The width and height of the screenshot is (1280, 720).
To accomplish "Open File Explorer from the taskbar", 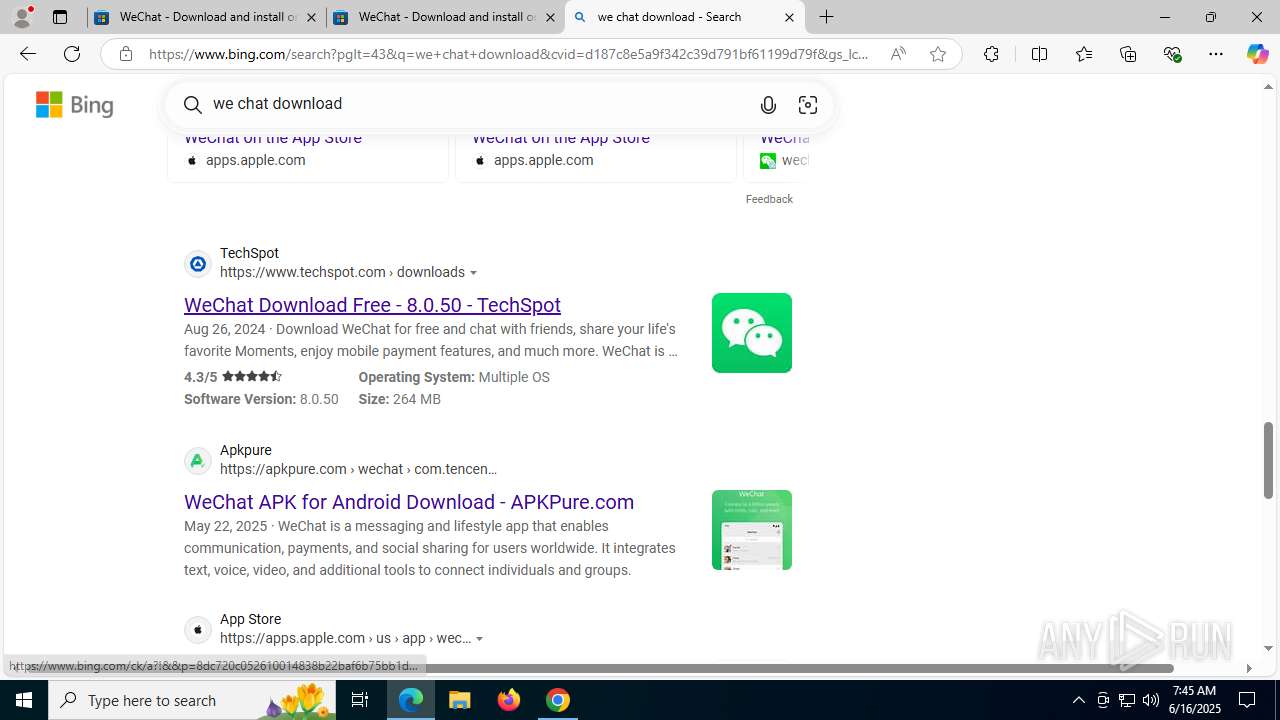I will [x=460, y=700].
